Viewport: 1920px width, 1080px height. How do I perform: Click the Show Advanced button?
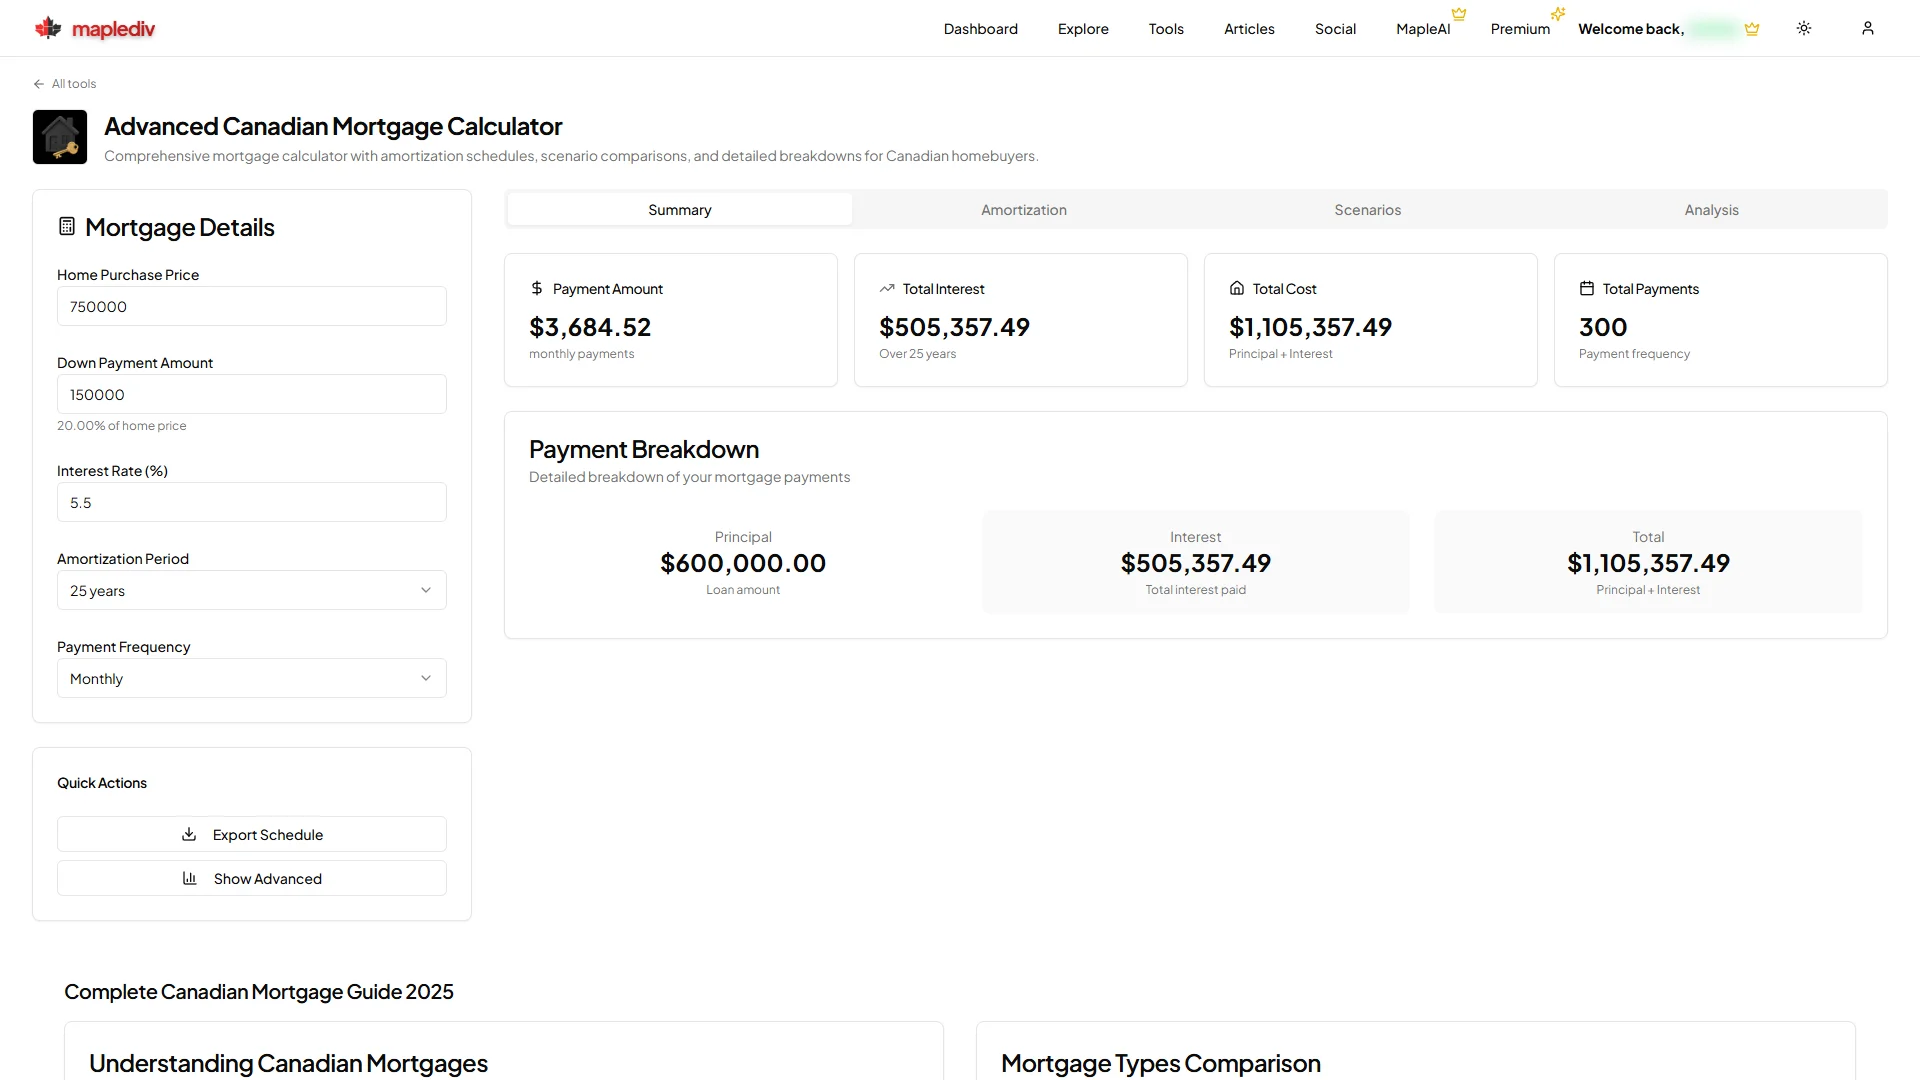click(x=252, y=878)
